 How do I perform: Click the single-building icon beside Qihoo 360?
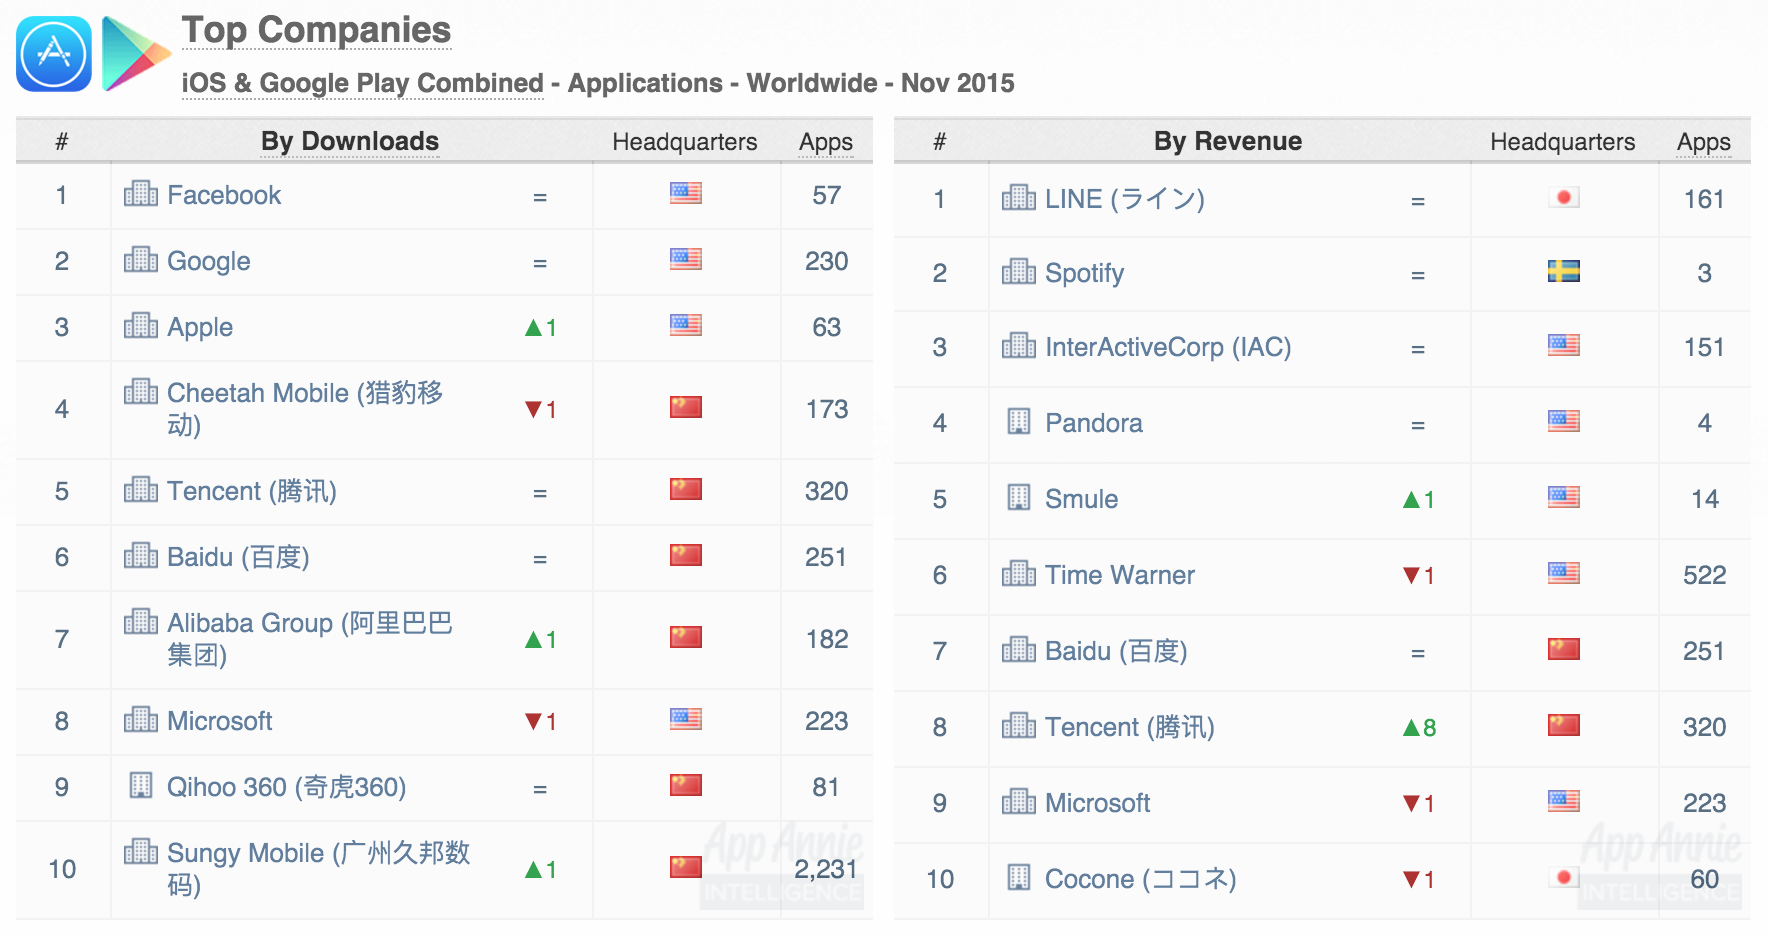tap(141, 785)
